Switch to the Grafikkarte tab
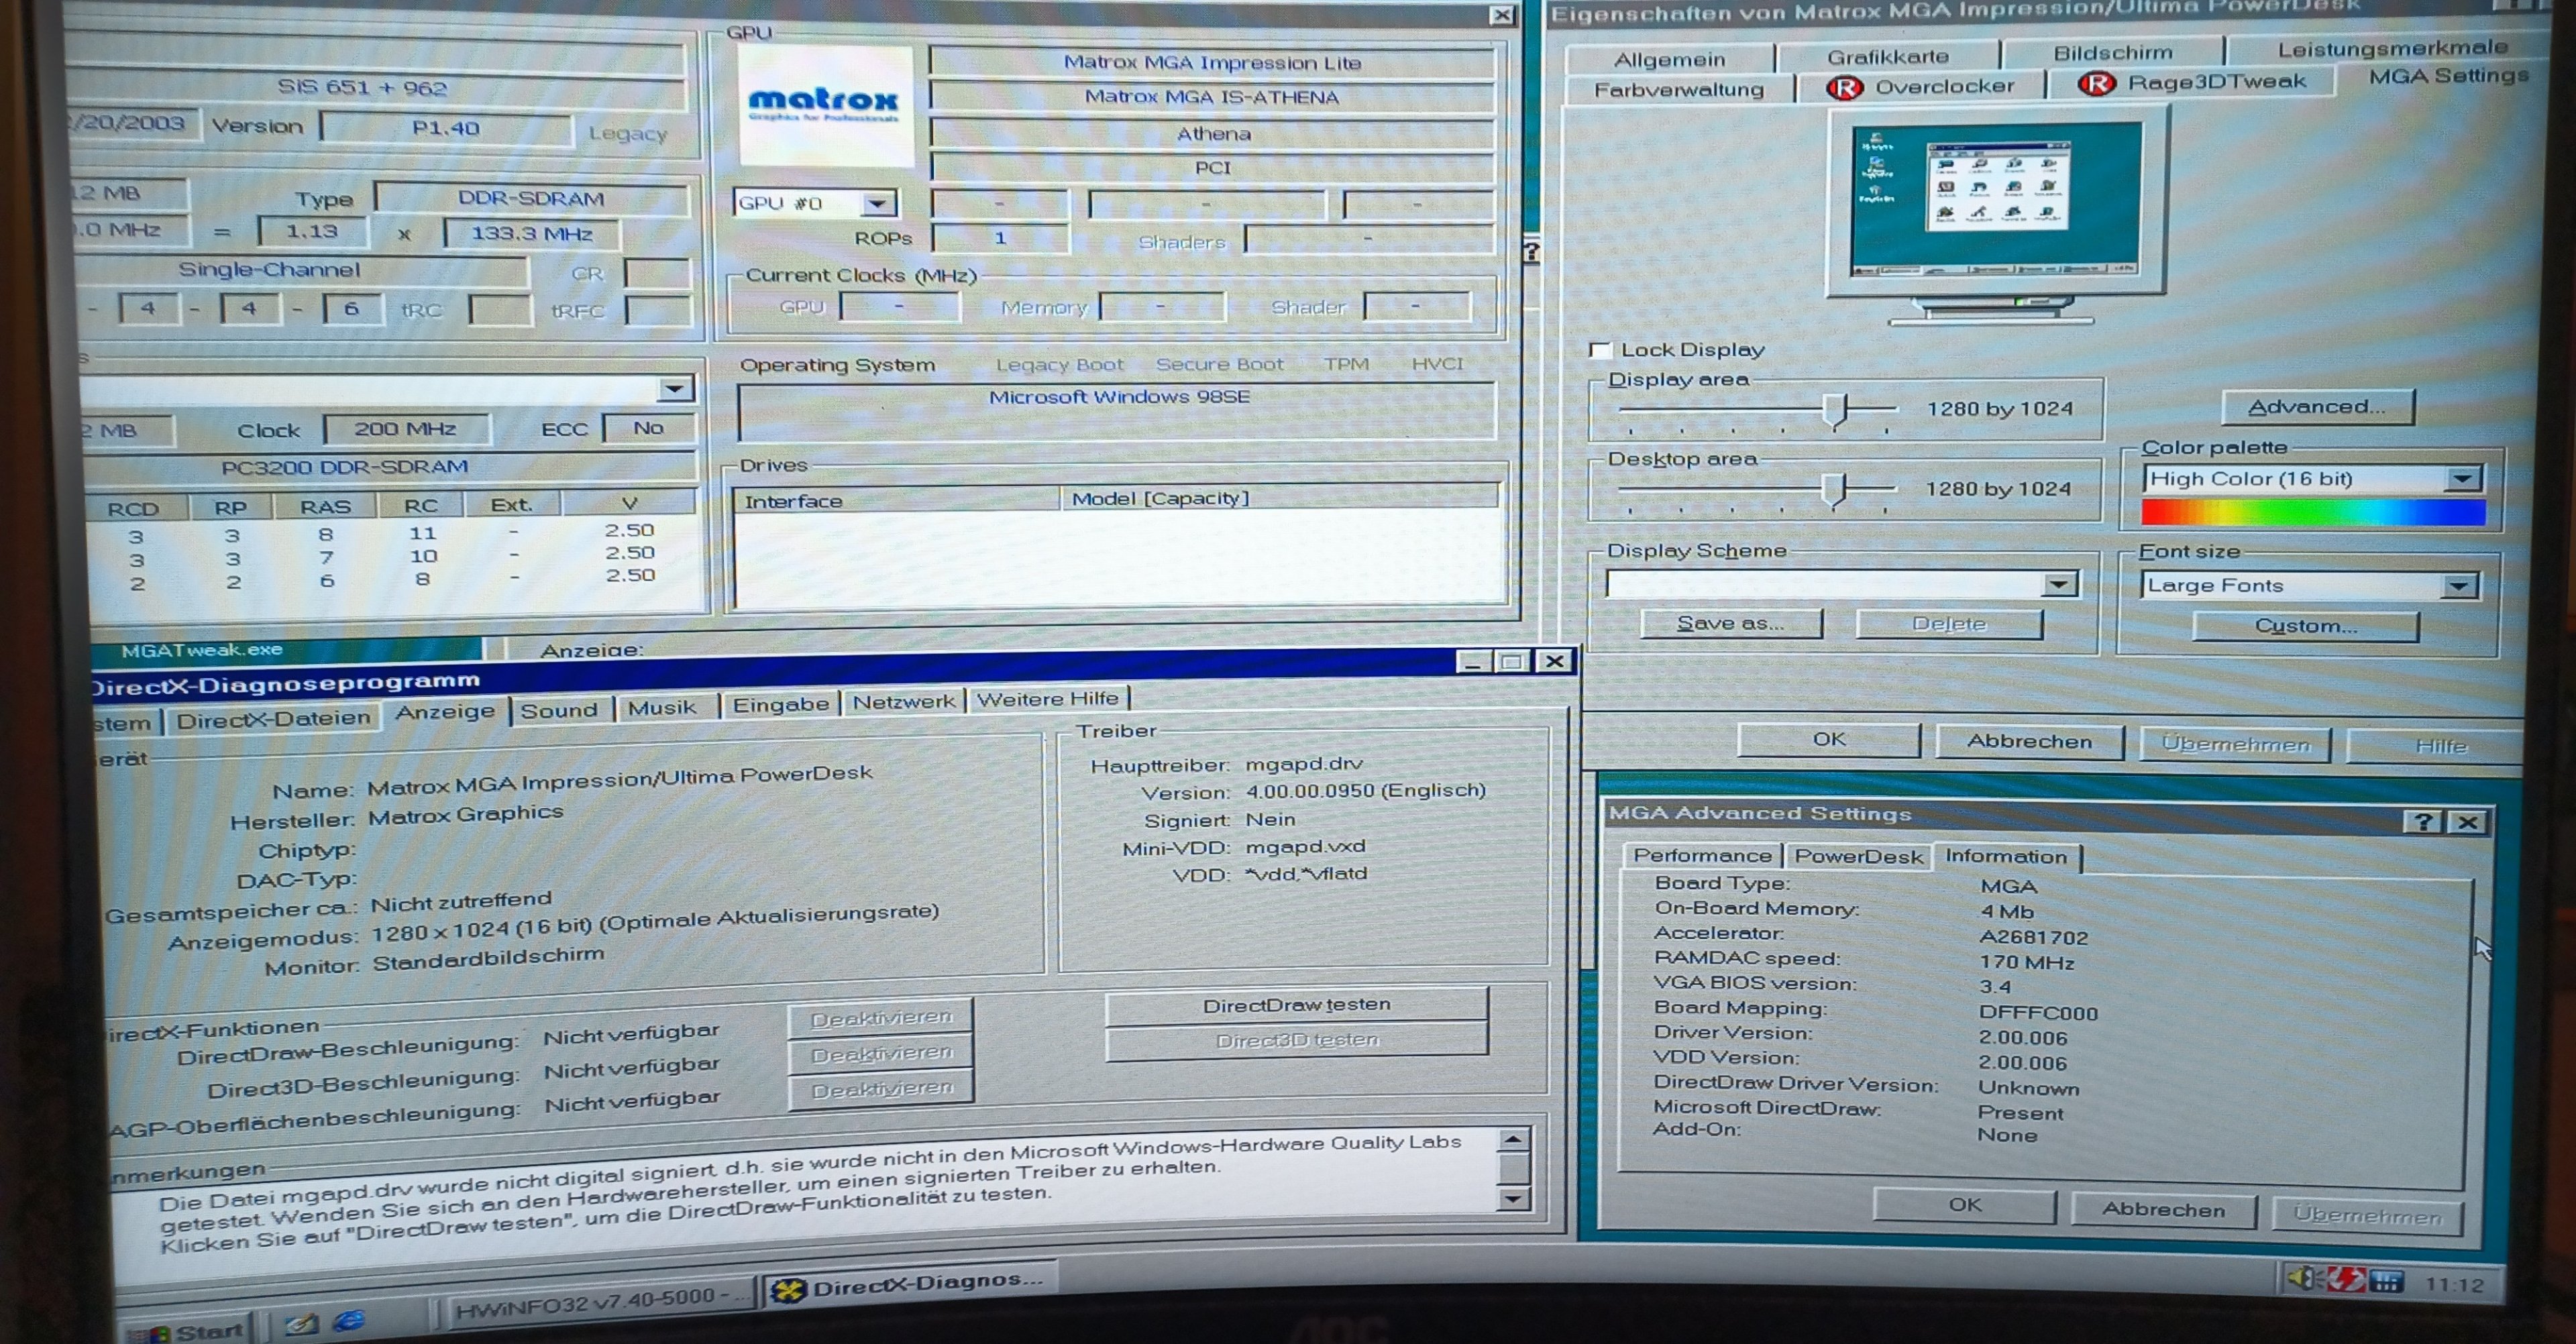This screenshot has height=1344, width=2576. pyautogui.click(x=1888, y=57)
